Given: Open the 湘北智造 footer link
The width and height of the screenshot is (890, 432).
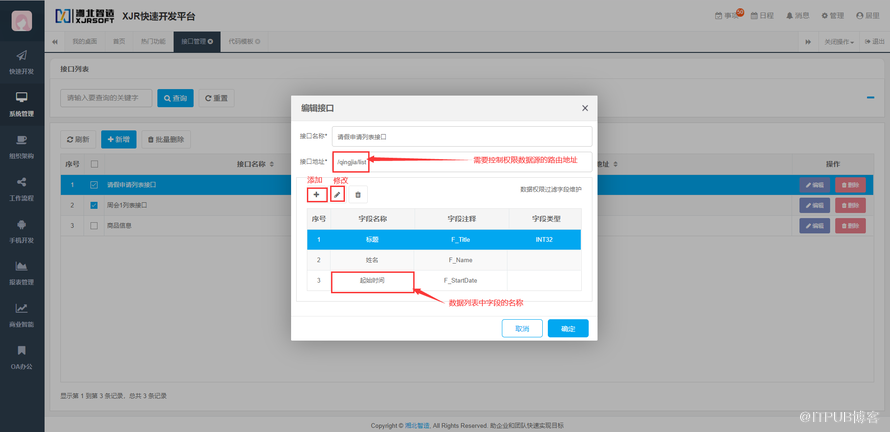Looking at the screenshot, I should [x=418, y=426].
